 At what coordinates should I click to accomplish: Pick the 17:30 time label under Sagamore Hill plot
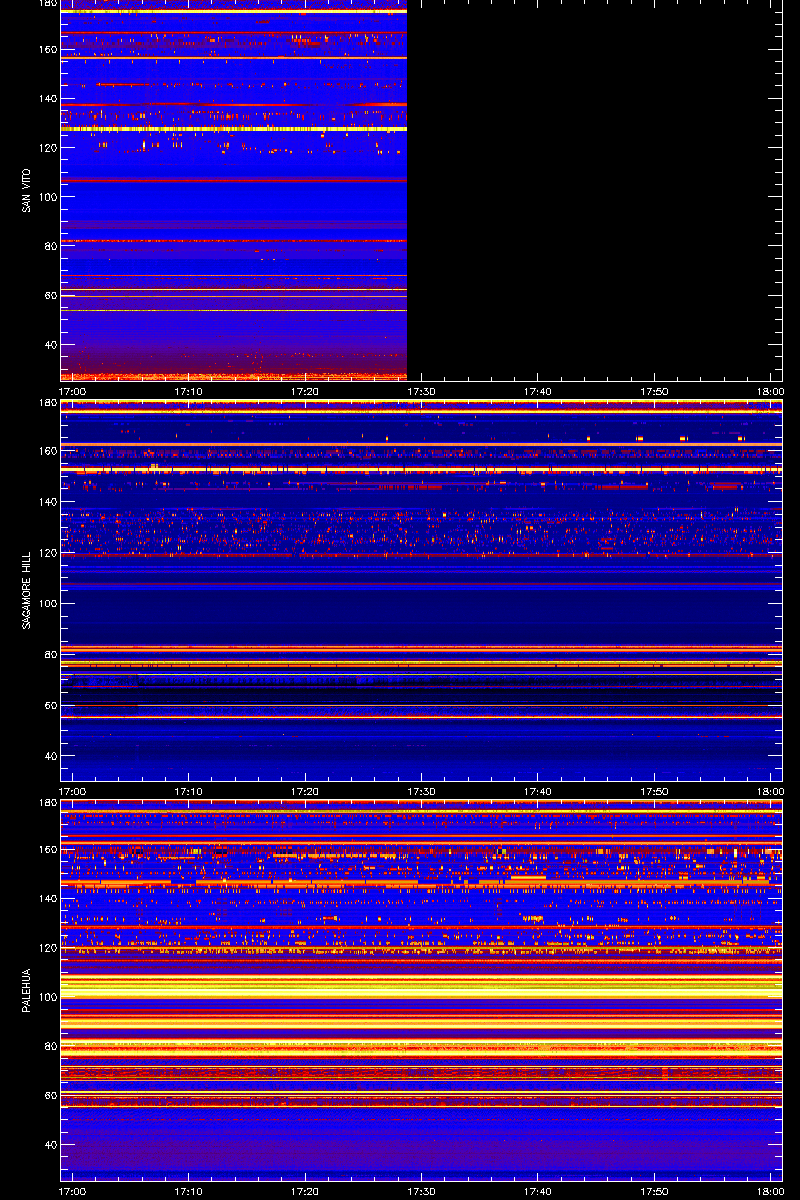click(x=422, y=791)
